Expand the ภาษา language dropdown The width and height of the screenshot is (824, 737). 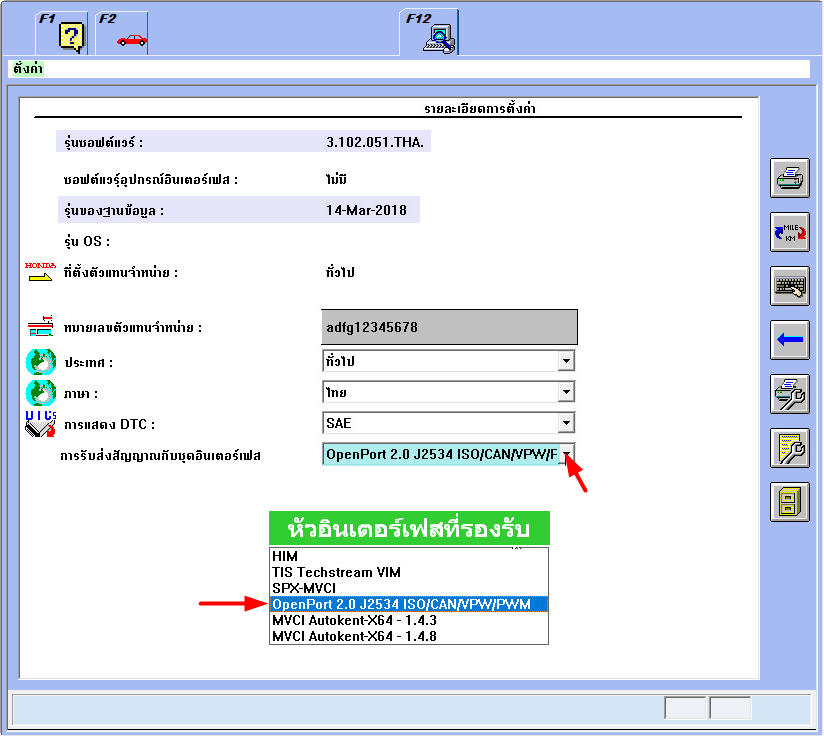tap(566, 392)
